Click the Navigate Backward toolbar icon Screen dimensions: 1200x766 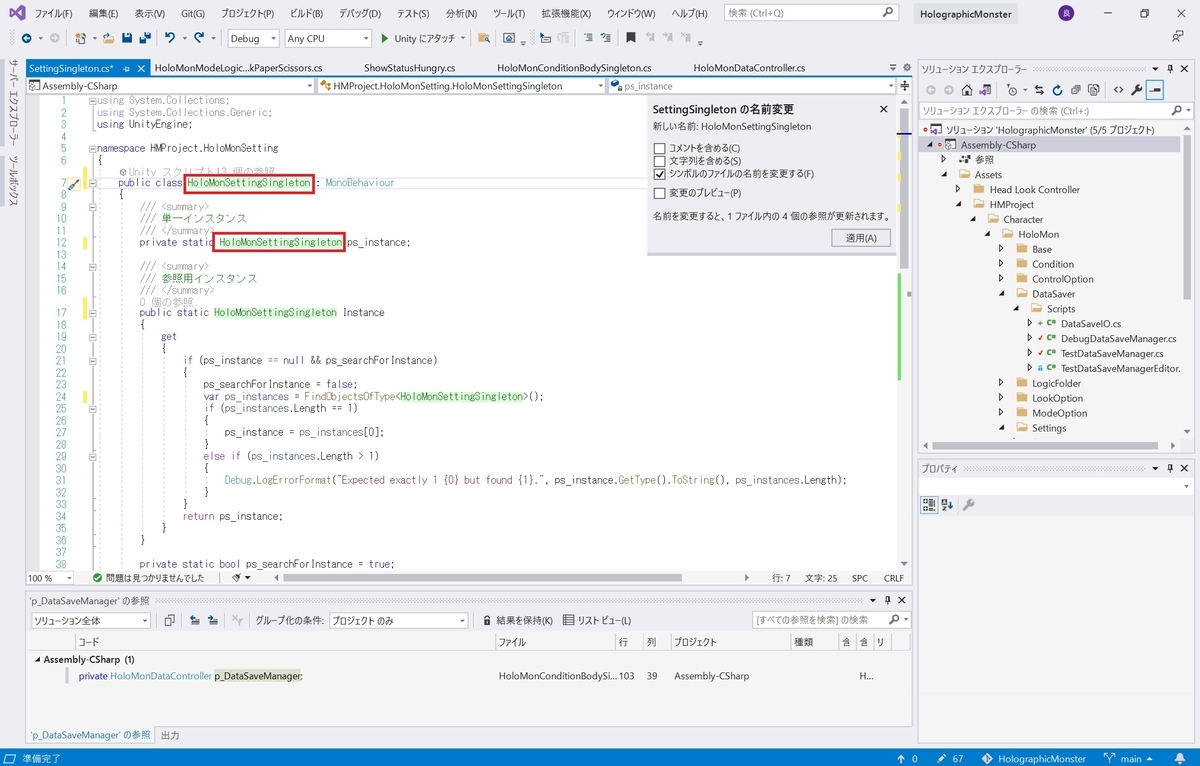click(x=27, y=38)
